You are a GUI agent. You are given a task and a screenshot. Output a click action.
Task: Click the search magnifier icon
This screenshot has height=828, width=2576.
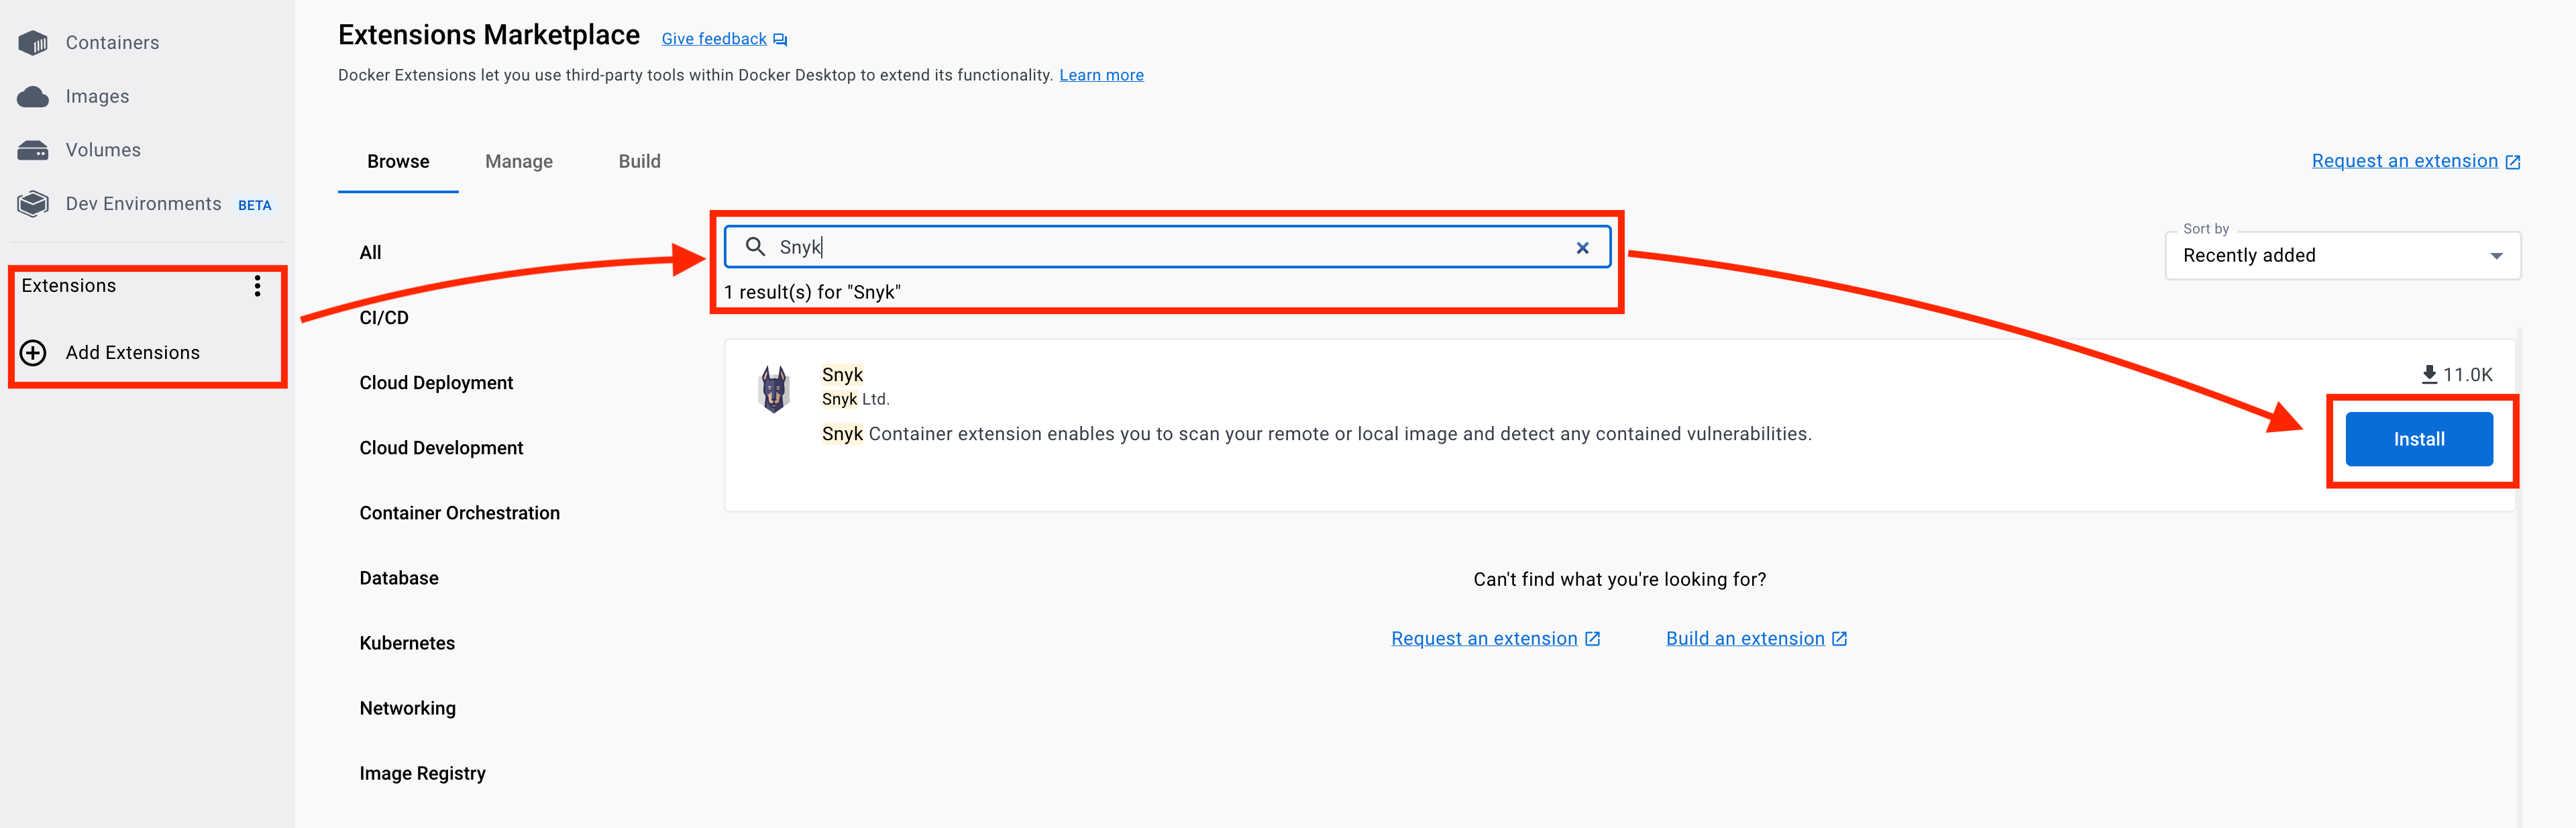[x=756, y=246]
